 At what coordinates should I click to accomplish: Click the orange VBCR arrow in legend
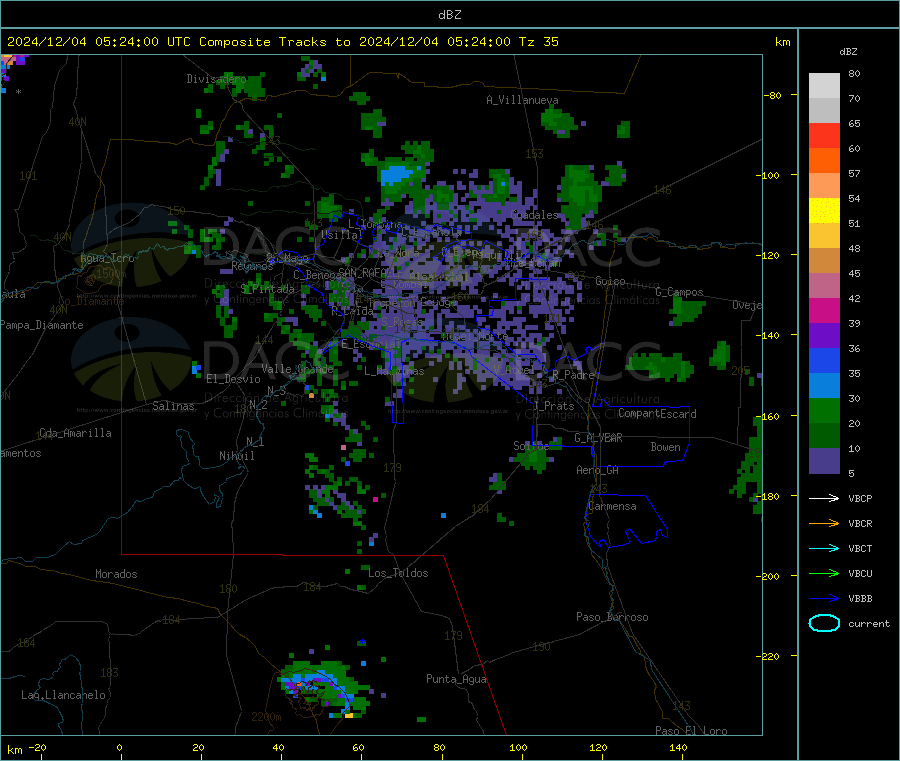click(824, 523)
